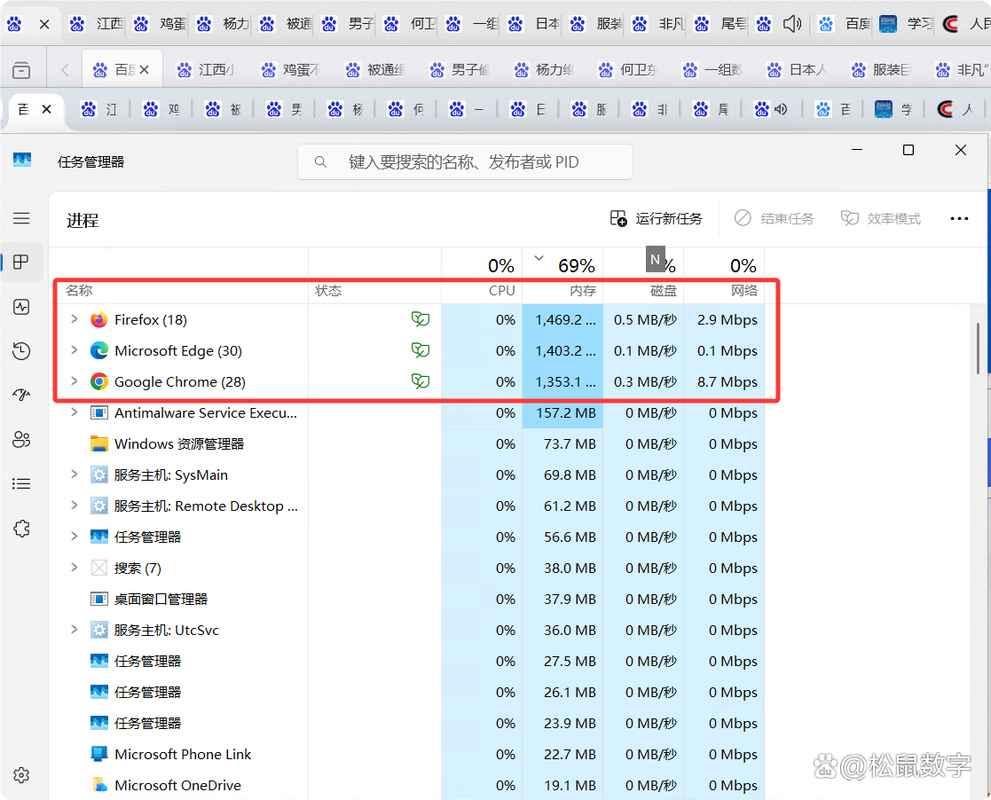
Task: Open Startup apps page from the sidebar
Action: point(21,395)
